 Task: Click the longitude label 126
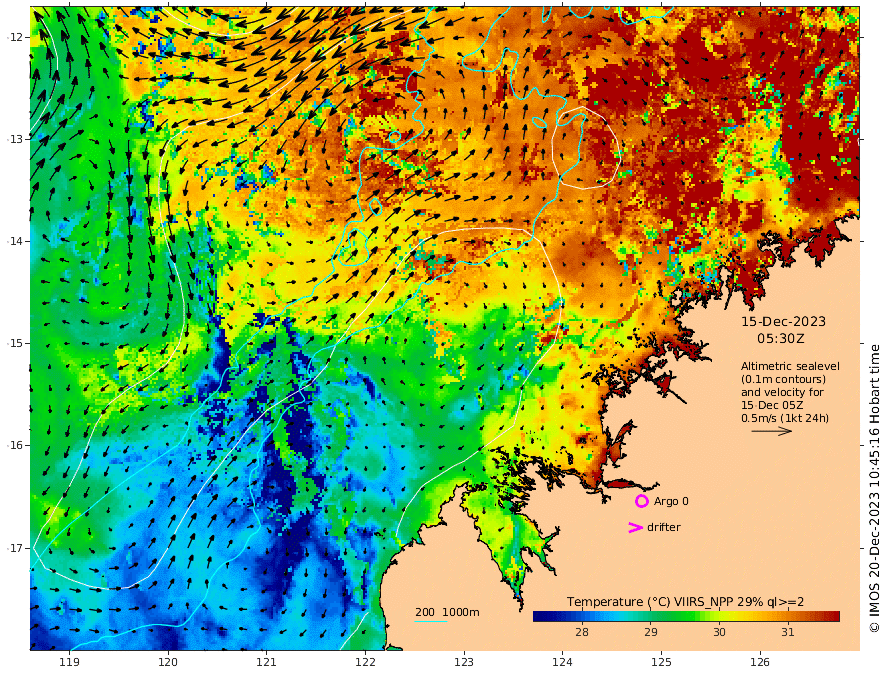[x=760, y=662]
